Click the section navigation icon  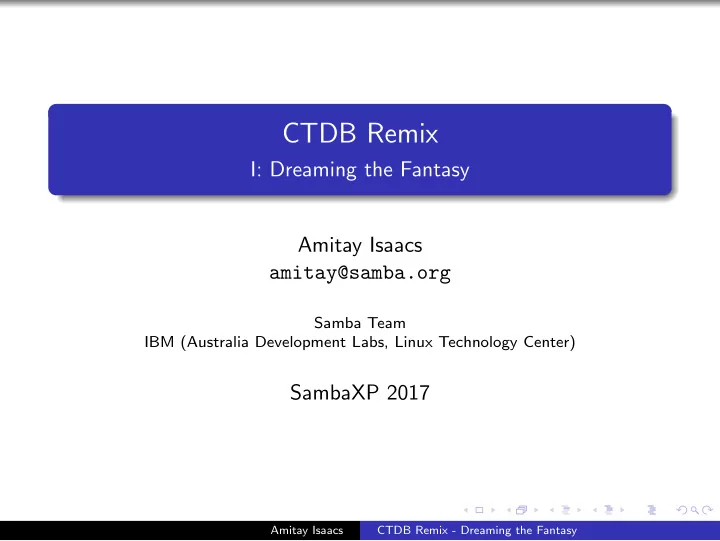(x=609, y=510)
